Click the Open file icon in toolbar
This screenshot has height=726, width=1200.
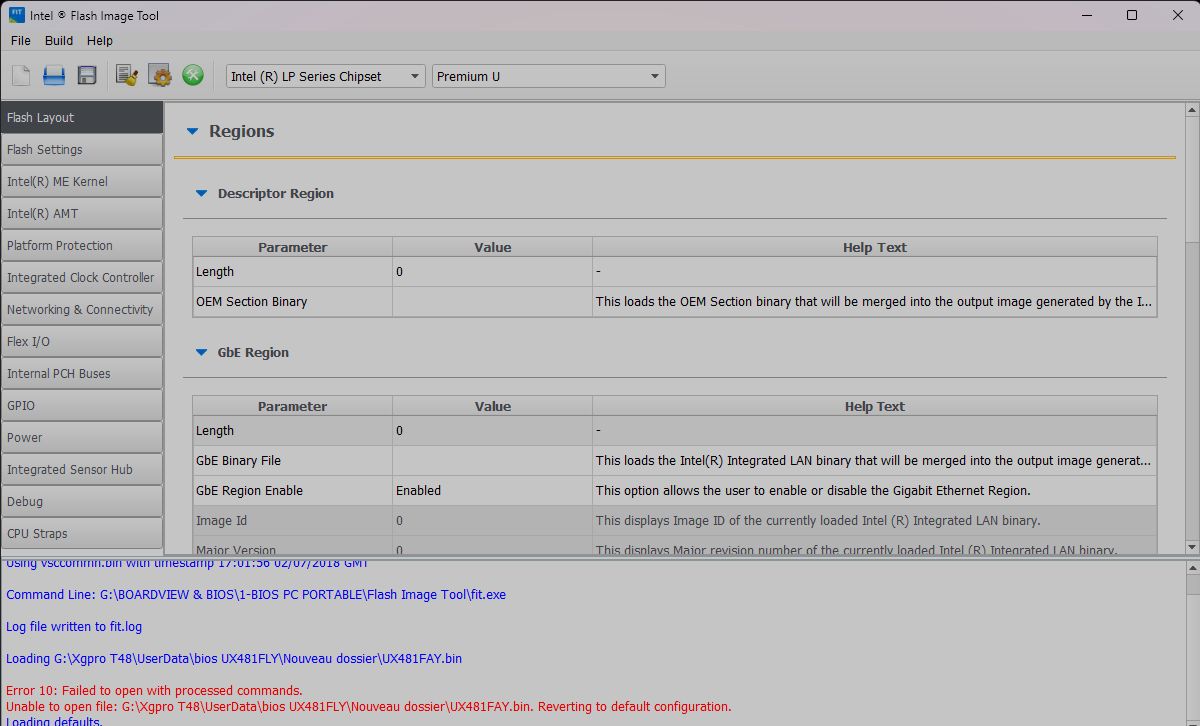(54, 76)
